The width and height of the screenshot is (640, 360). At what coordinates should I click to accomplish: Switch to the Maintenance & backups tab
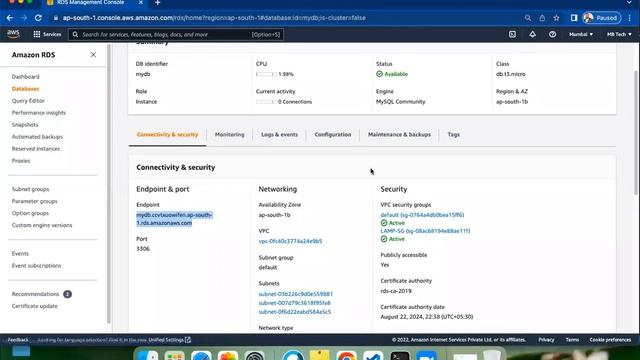click(x=399, y=134)
